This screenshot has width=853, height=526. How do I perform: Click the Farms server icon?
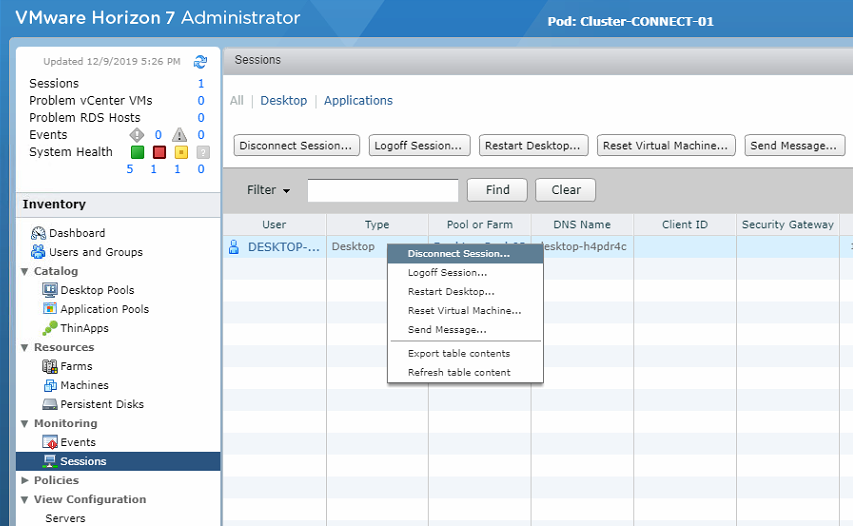click(50, 366)
